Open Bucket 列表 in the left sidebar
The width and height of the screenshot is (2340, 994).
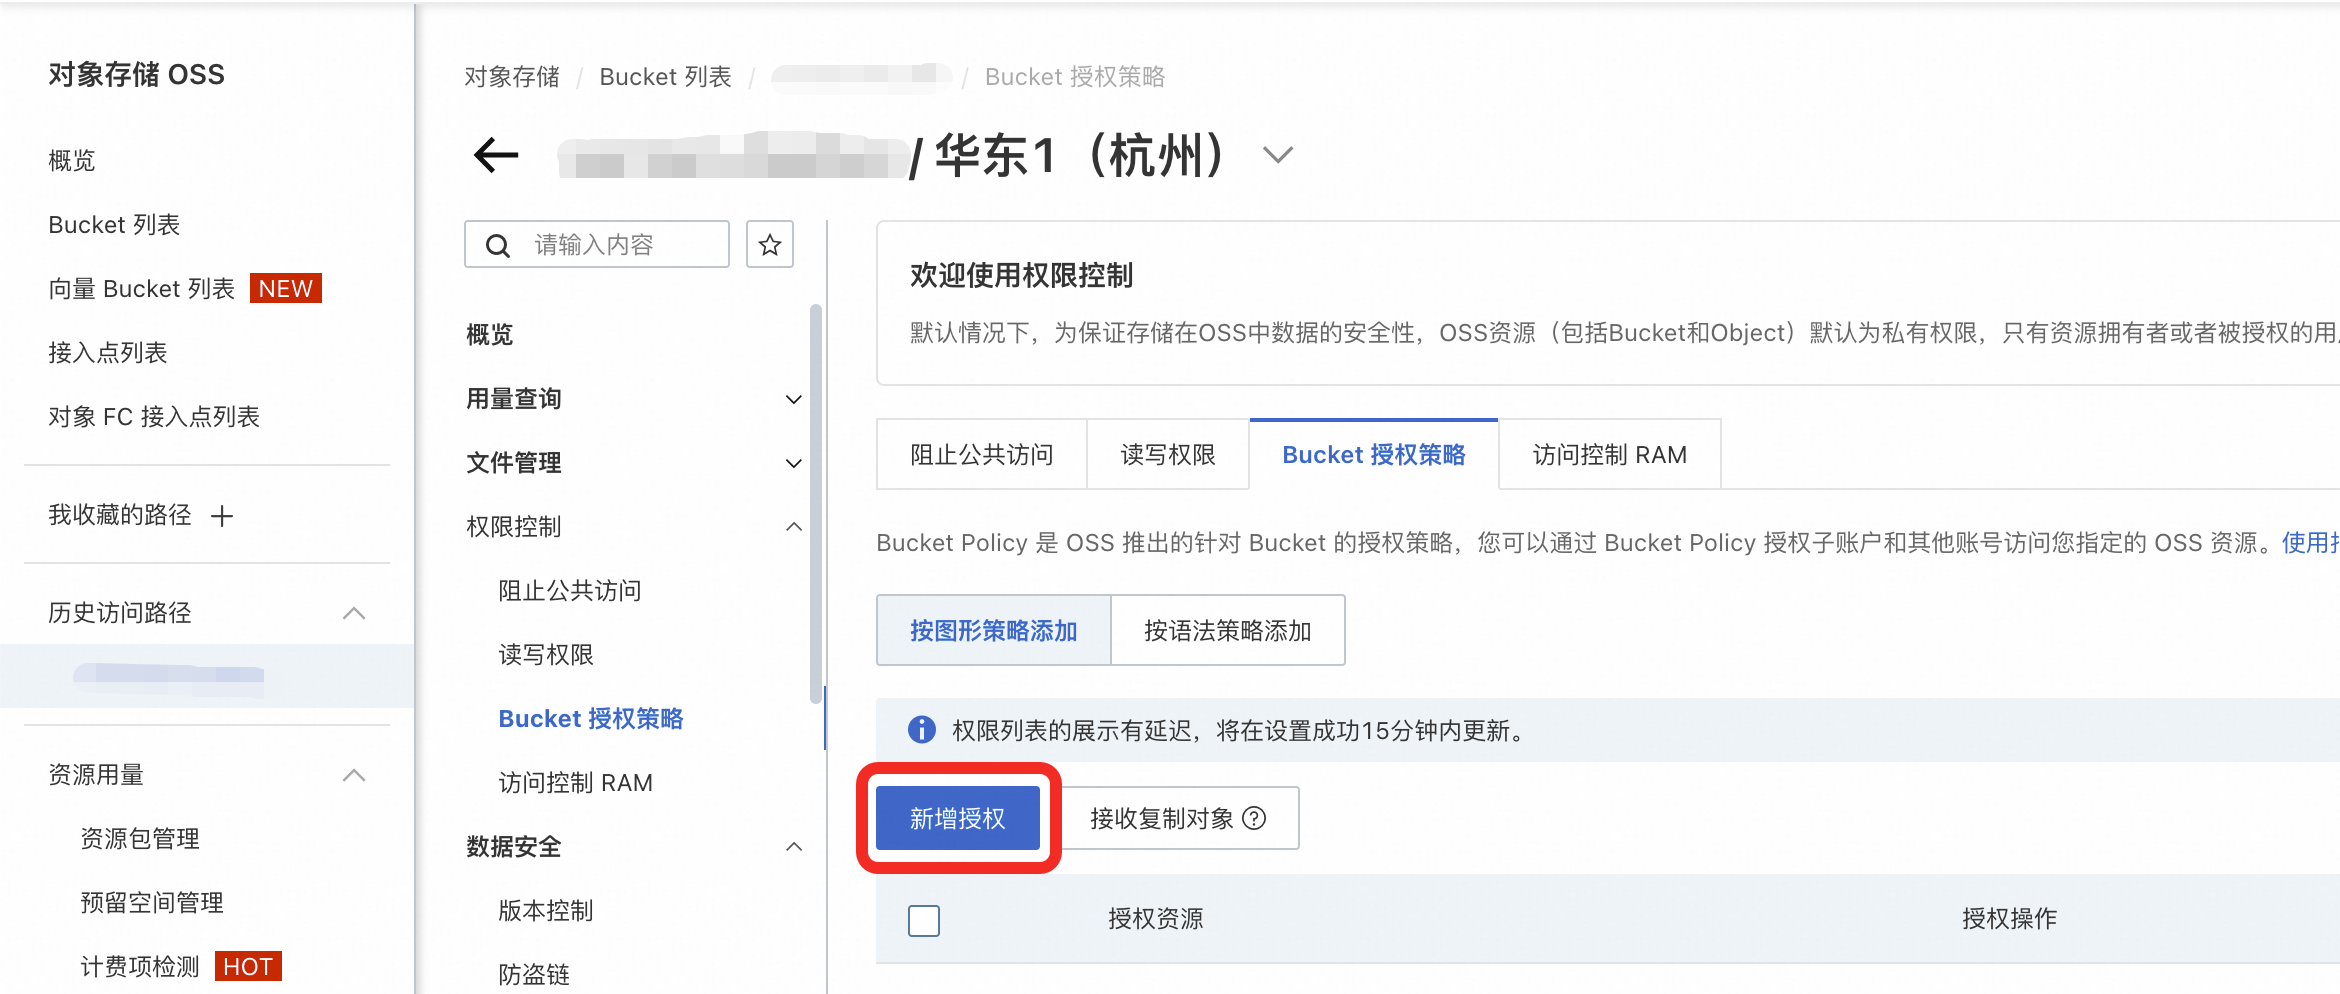(x=114, y=225)
